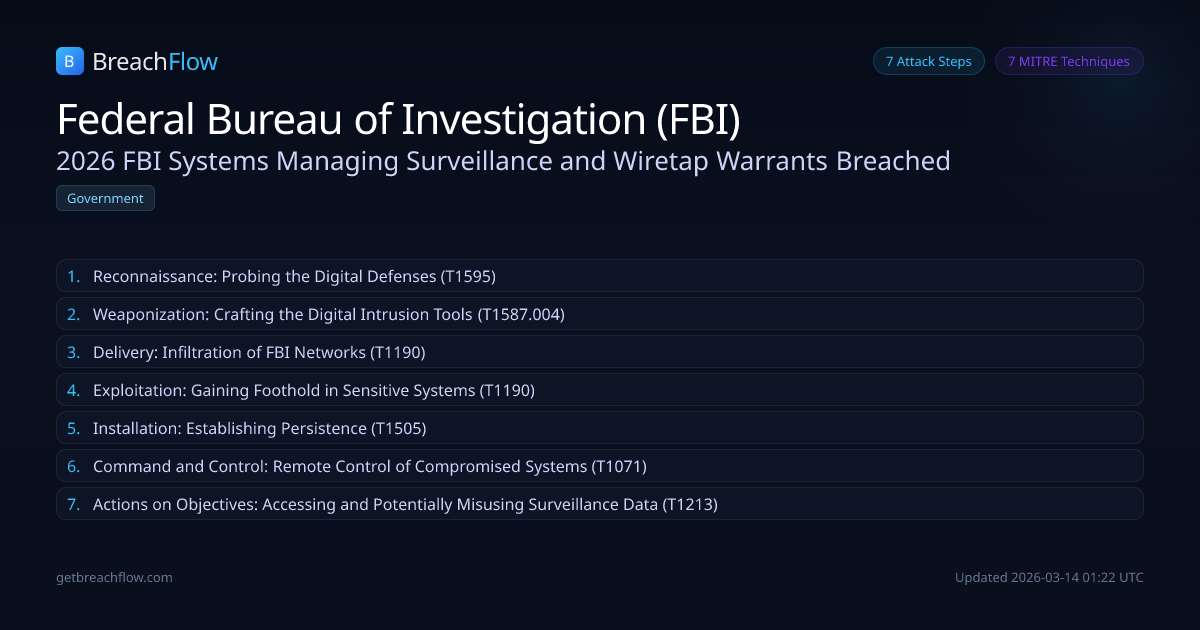
Task: Open step 2 Weaponization row
Action: (599, 314)
